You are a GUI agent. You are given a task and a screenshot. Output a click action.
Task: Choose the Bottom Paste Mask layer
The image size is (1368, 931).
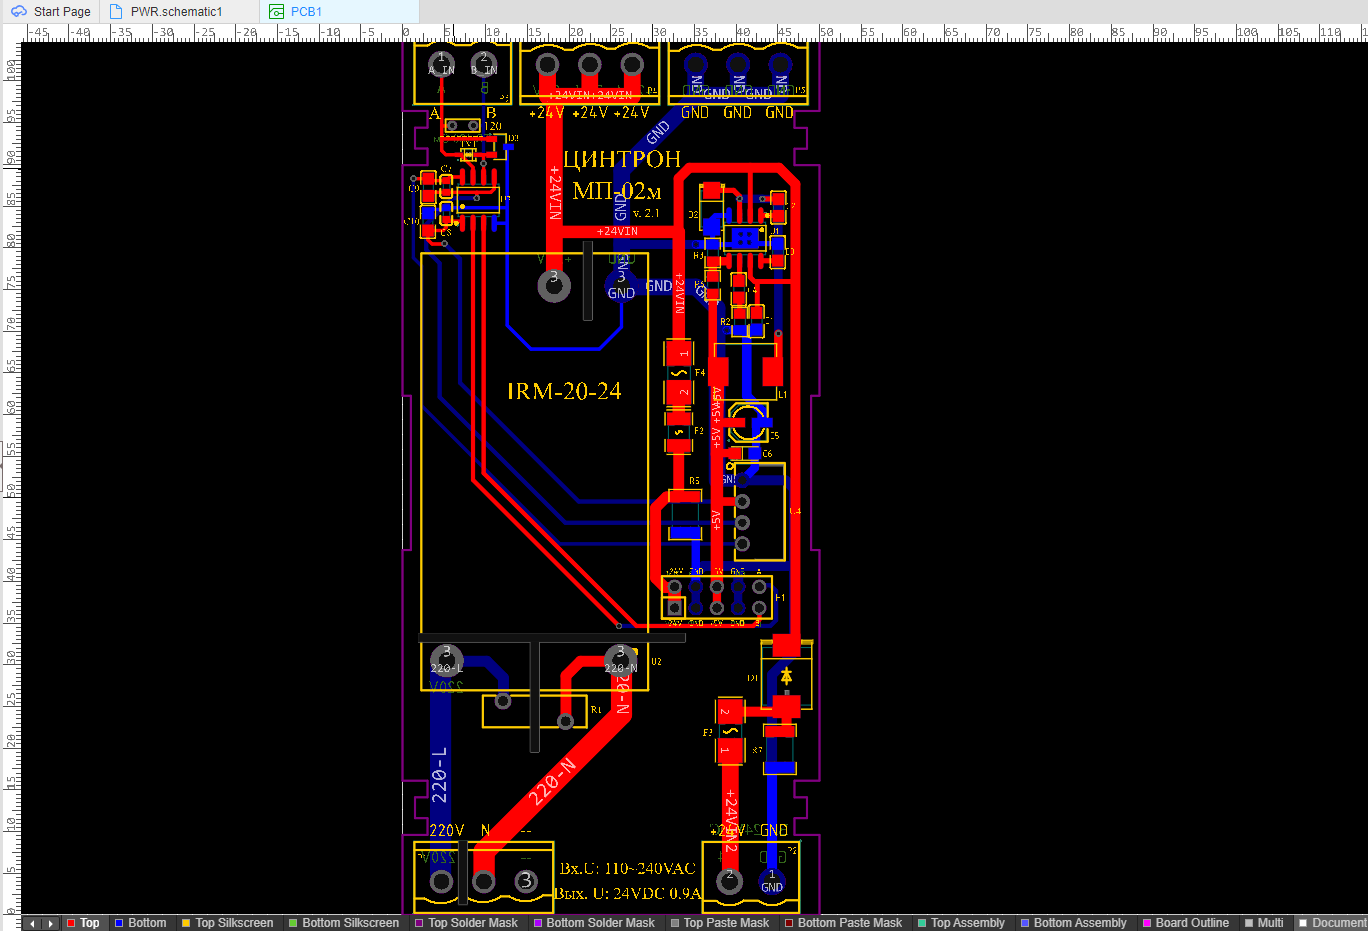point(843,923)
